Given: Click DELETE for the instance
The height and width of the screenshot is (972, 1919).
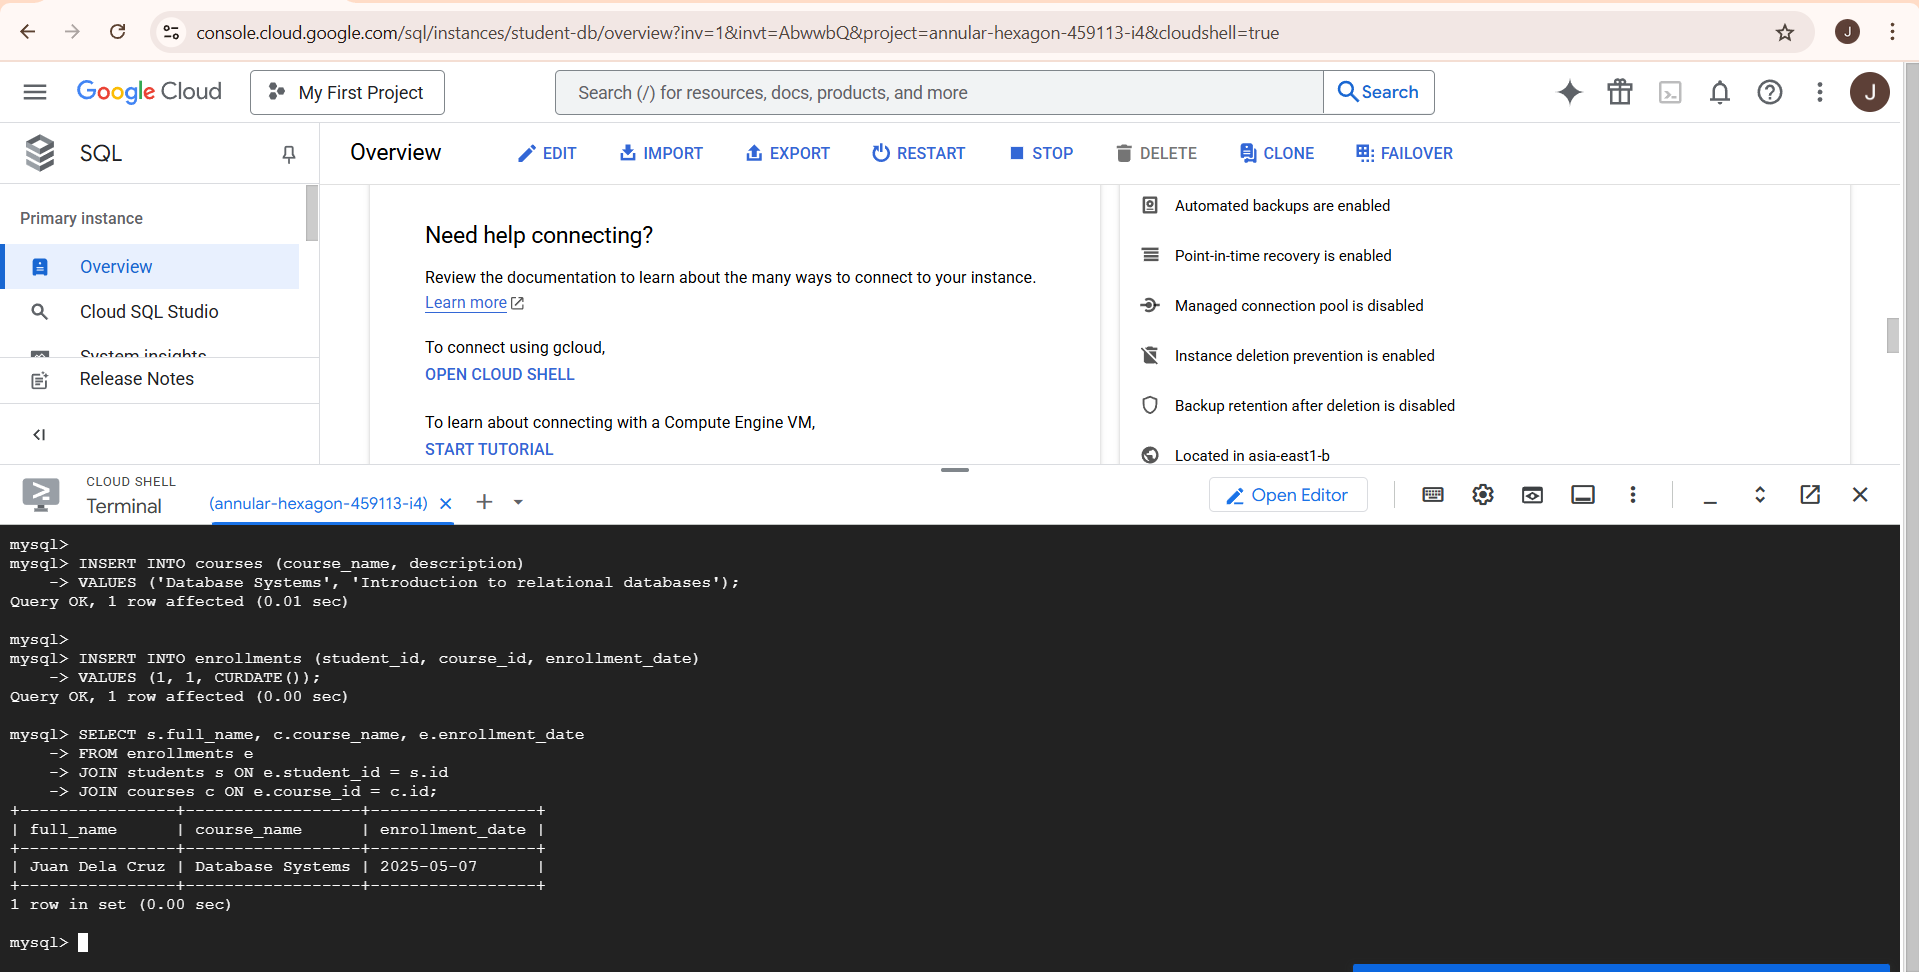Looking at the screenshot, I should click(1156, 153).
